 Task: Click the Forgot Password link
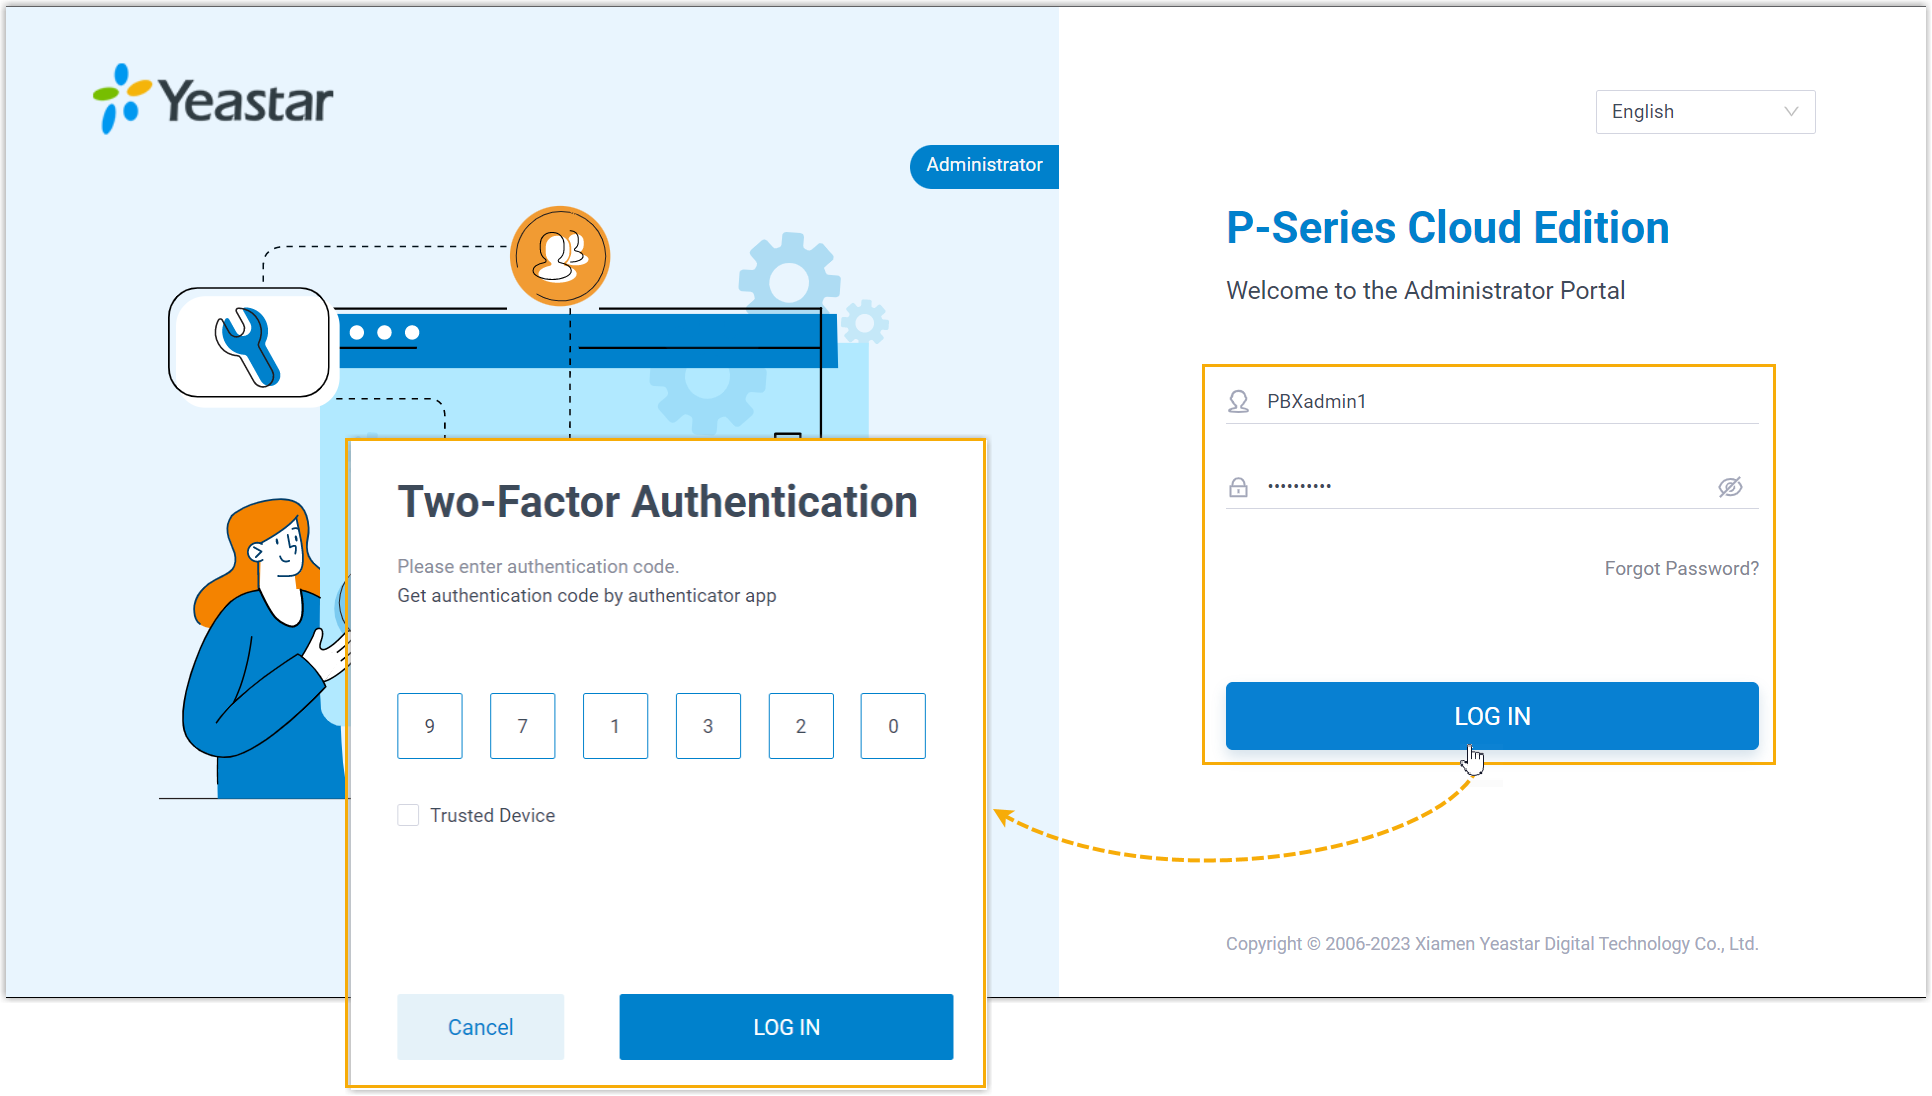[x=1681, y=568]
